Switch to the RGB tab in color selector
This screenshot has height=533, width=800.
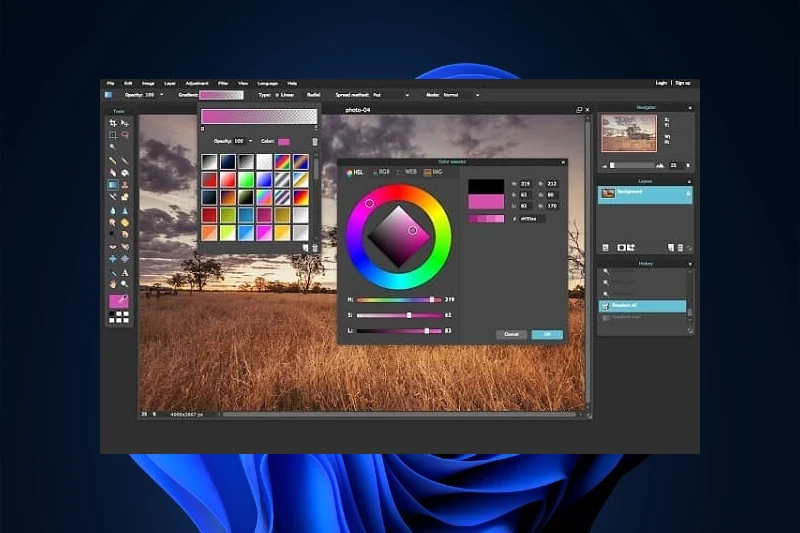(x=383, y=172)
